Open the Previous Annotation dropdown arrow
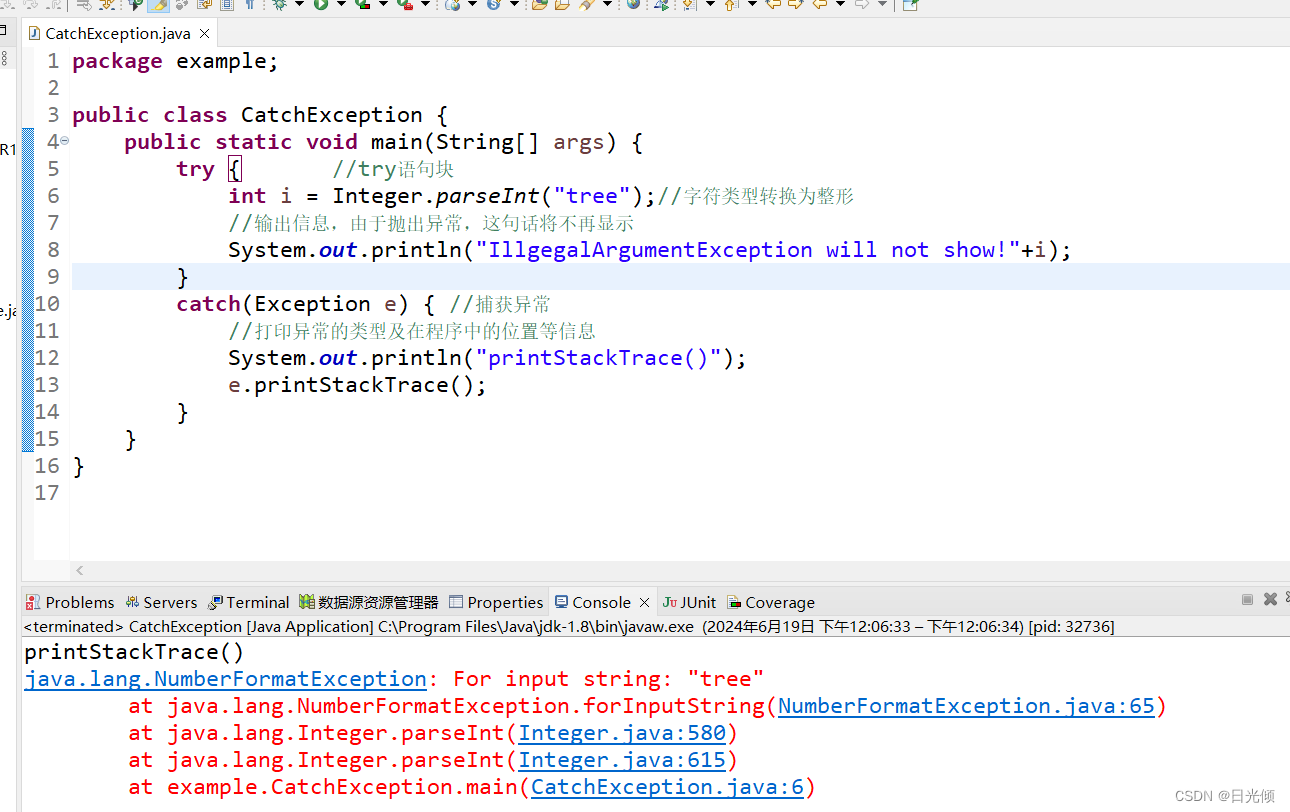Screen dimensions: 1290x812 tap(751, 5)
